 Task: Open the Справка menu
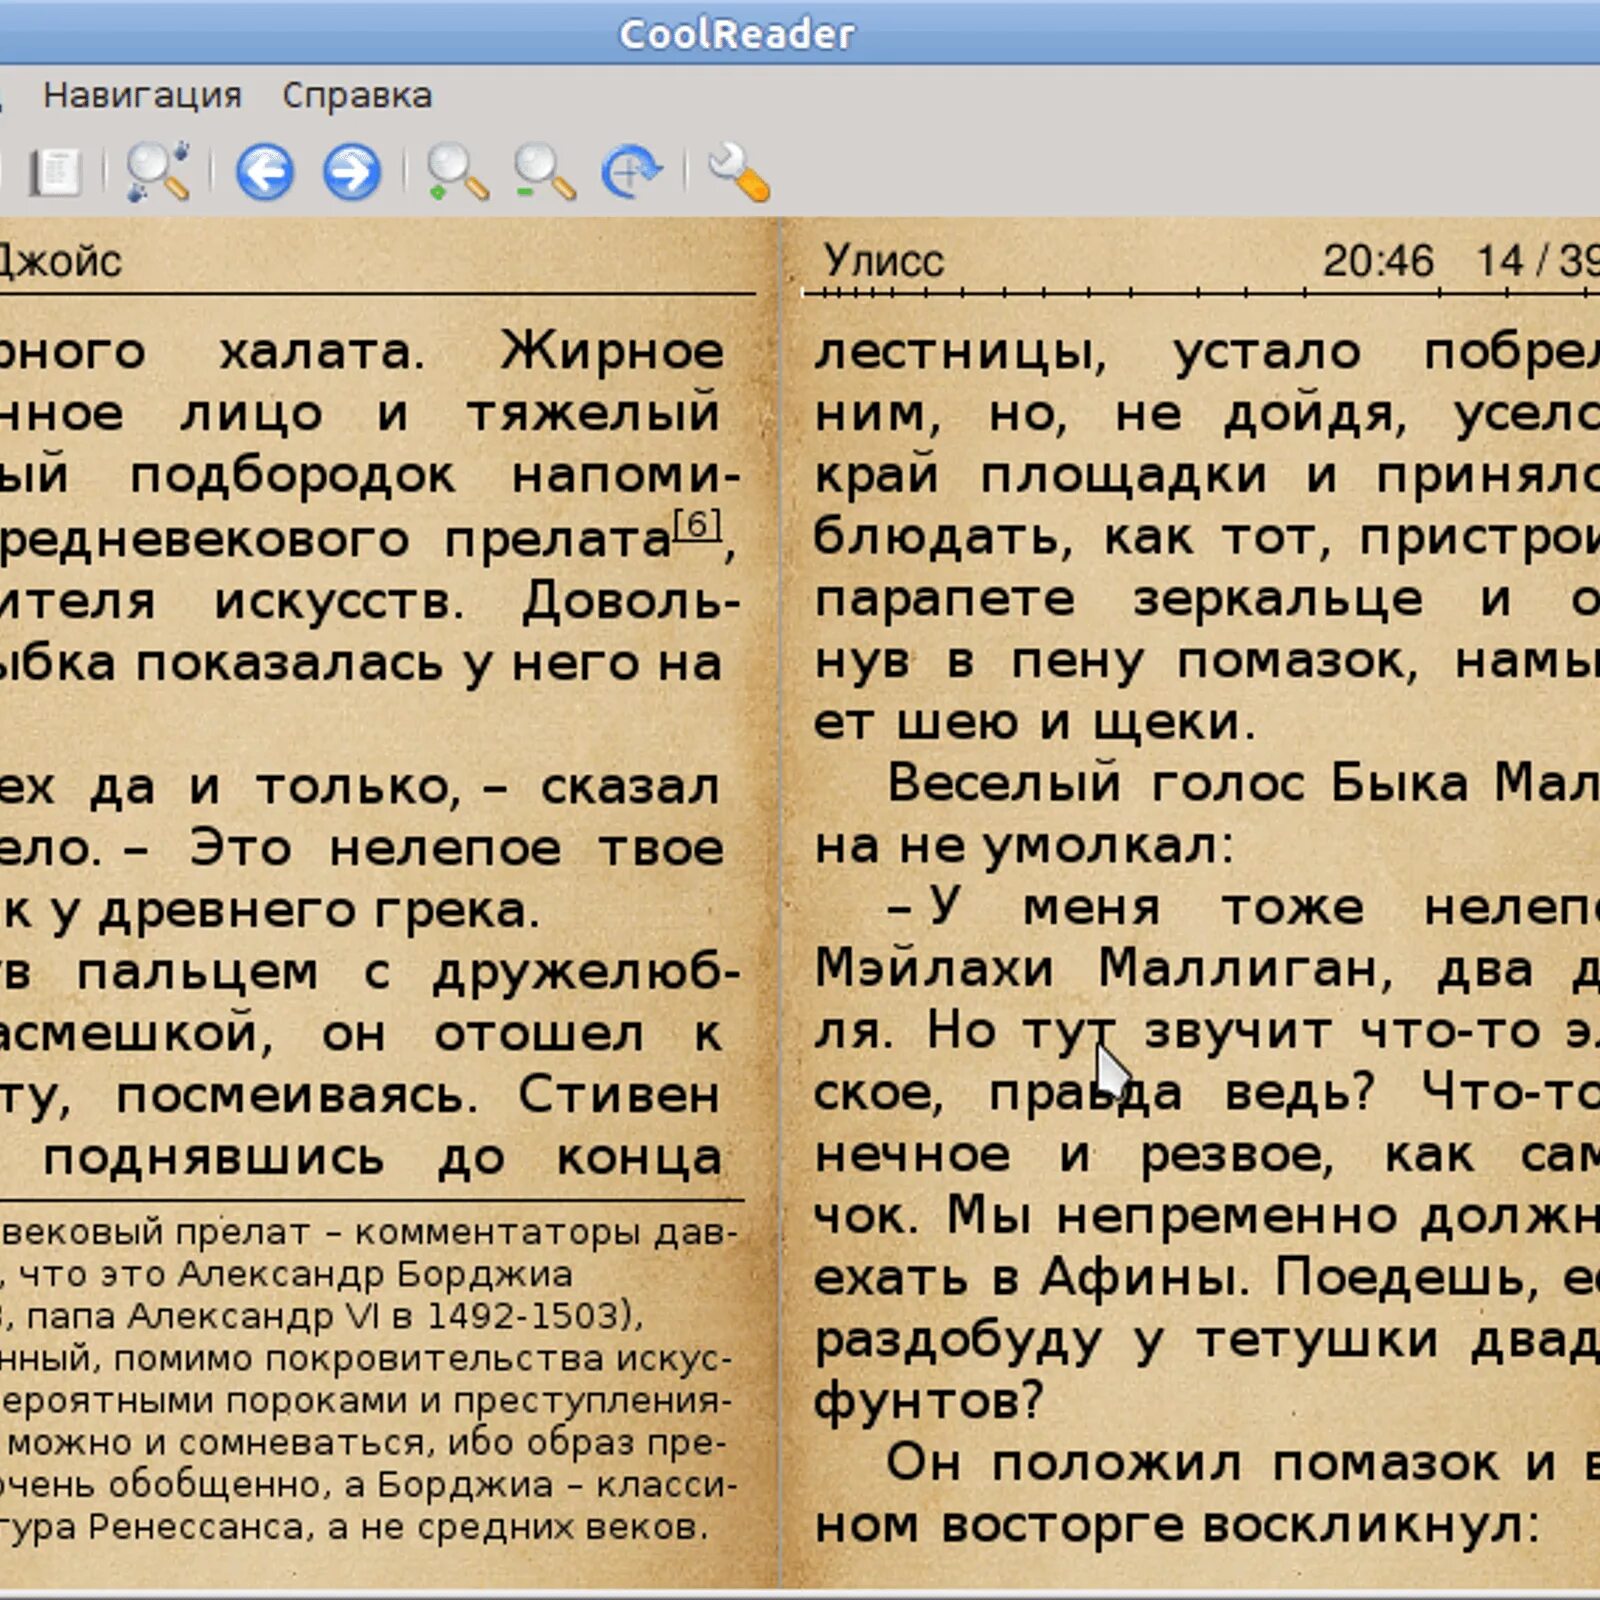[x=357, y=95]
